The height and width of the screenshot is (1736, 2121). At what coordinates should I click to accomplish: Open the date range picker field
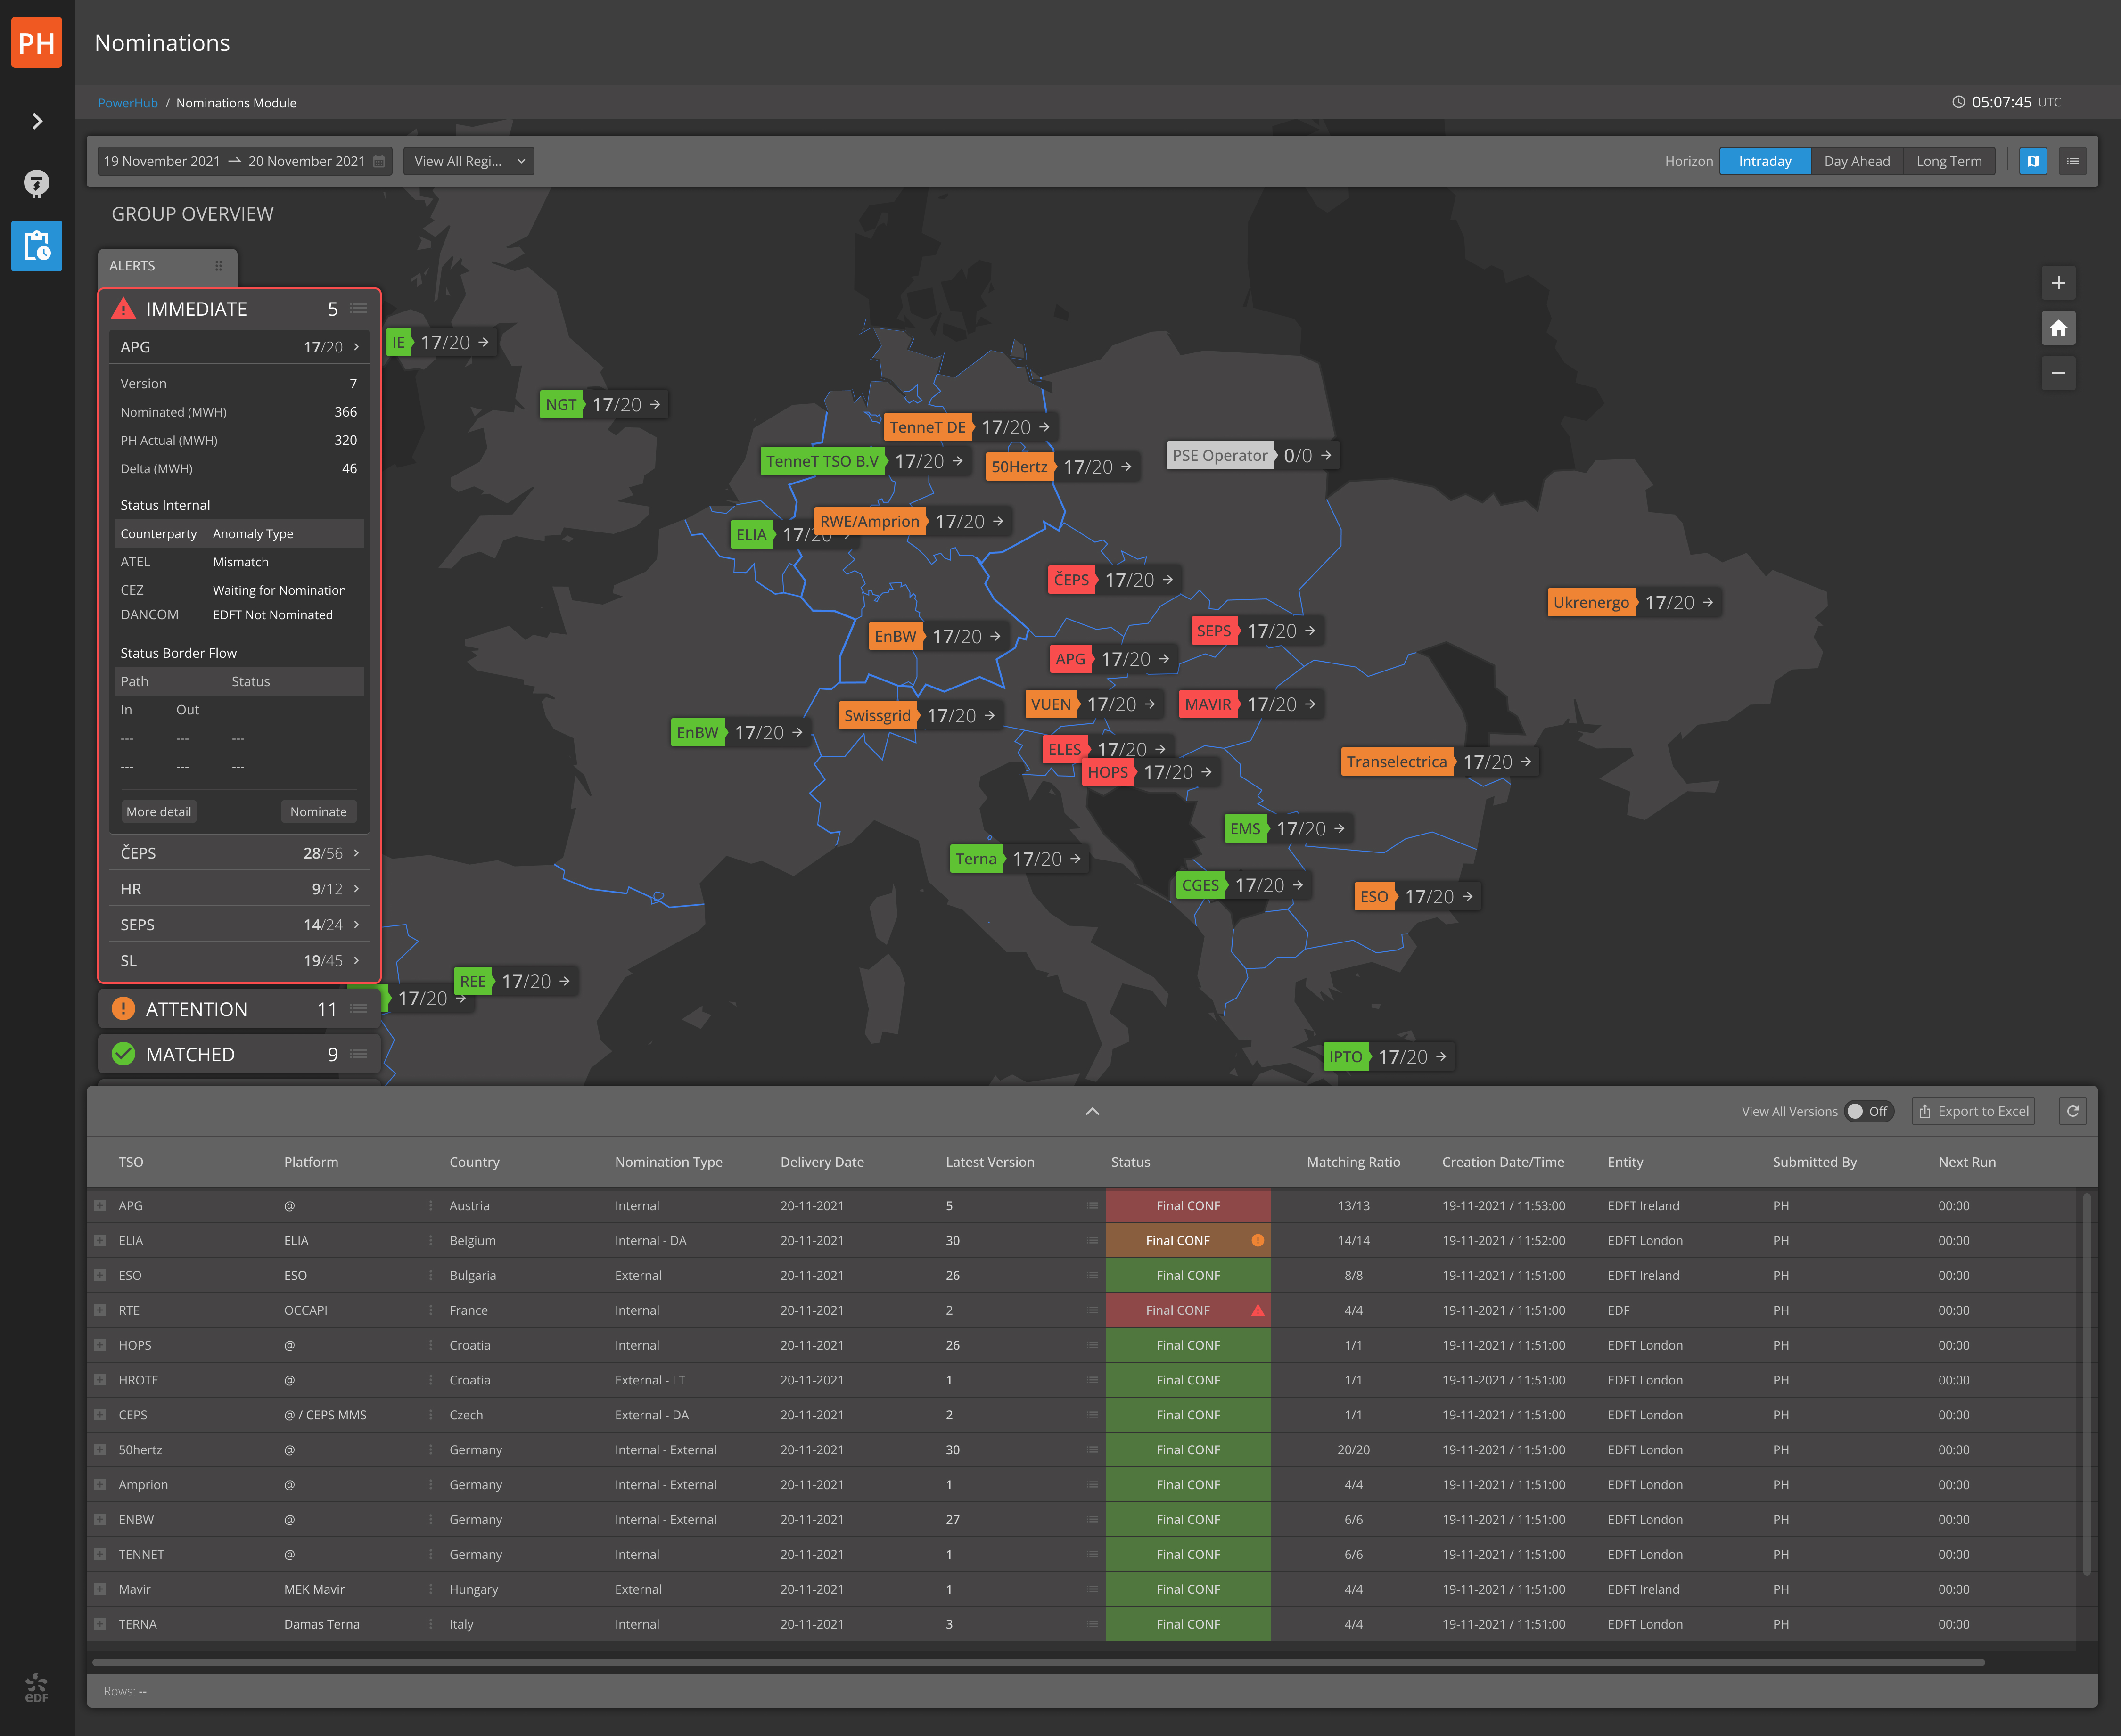tap(244, 161)
